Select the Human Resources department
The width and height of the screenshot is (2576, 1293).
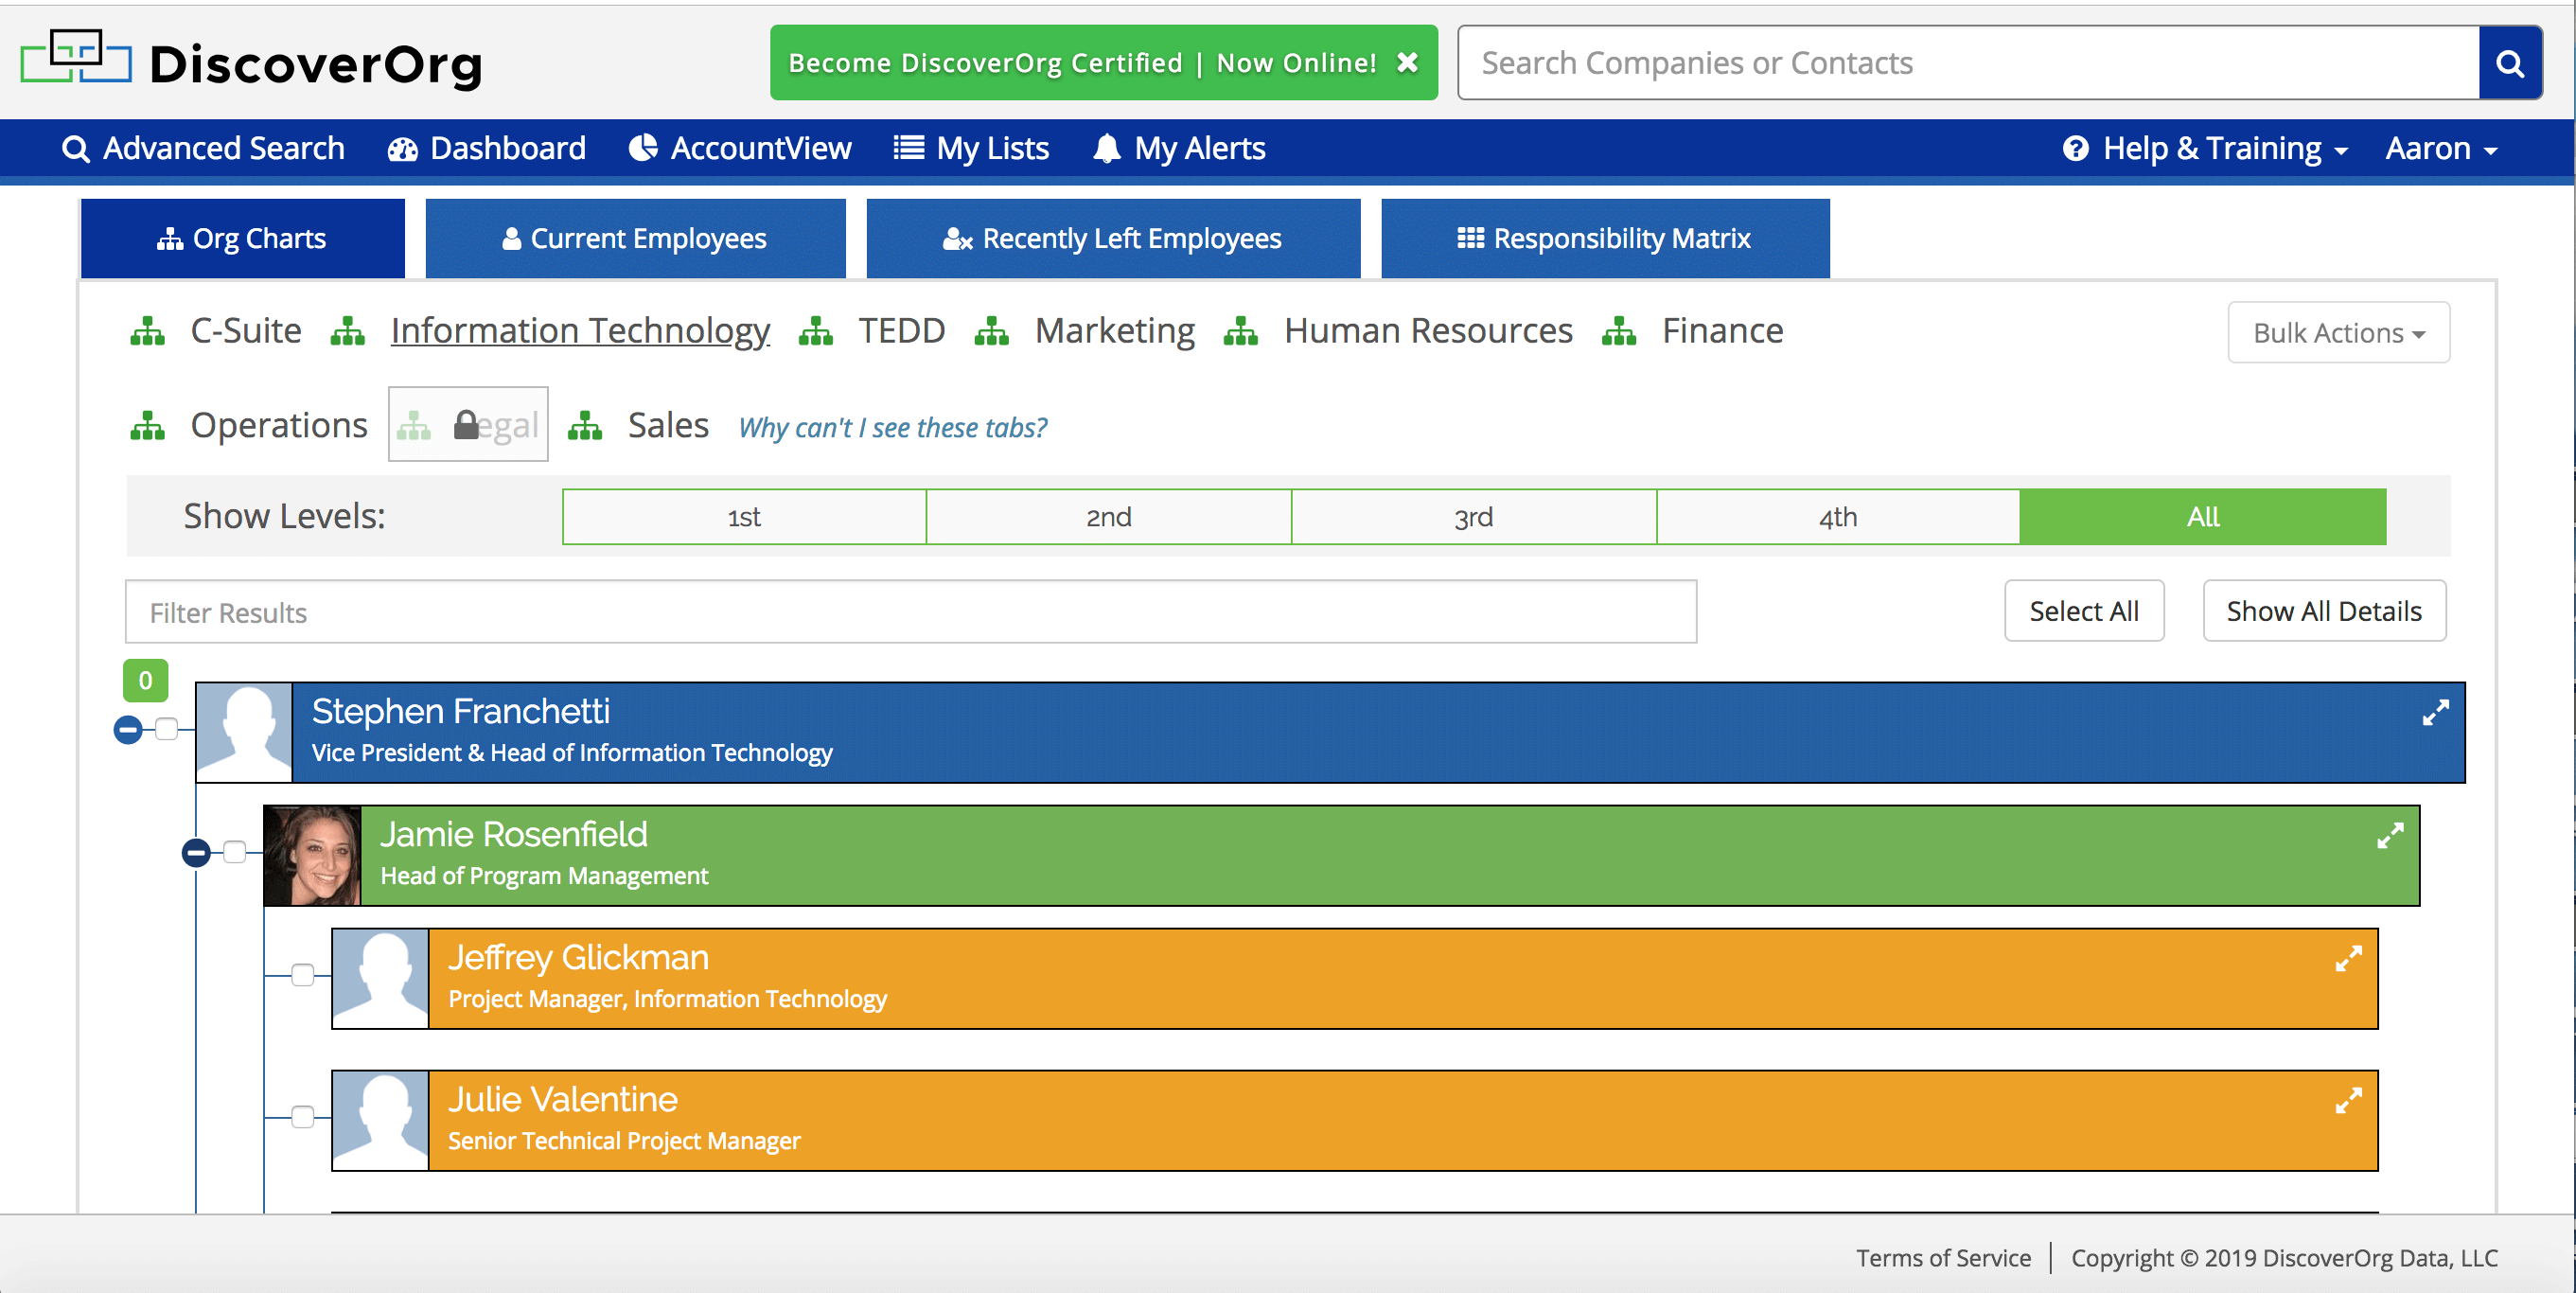tap(1428, 331)
